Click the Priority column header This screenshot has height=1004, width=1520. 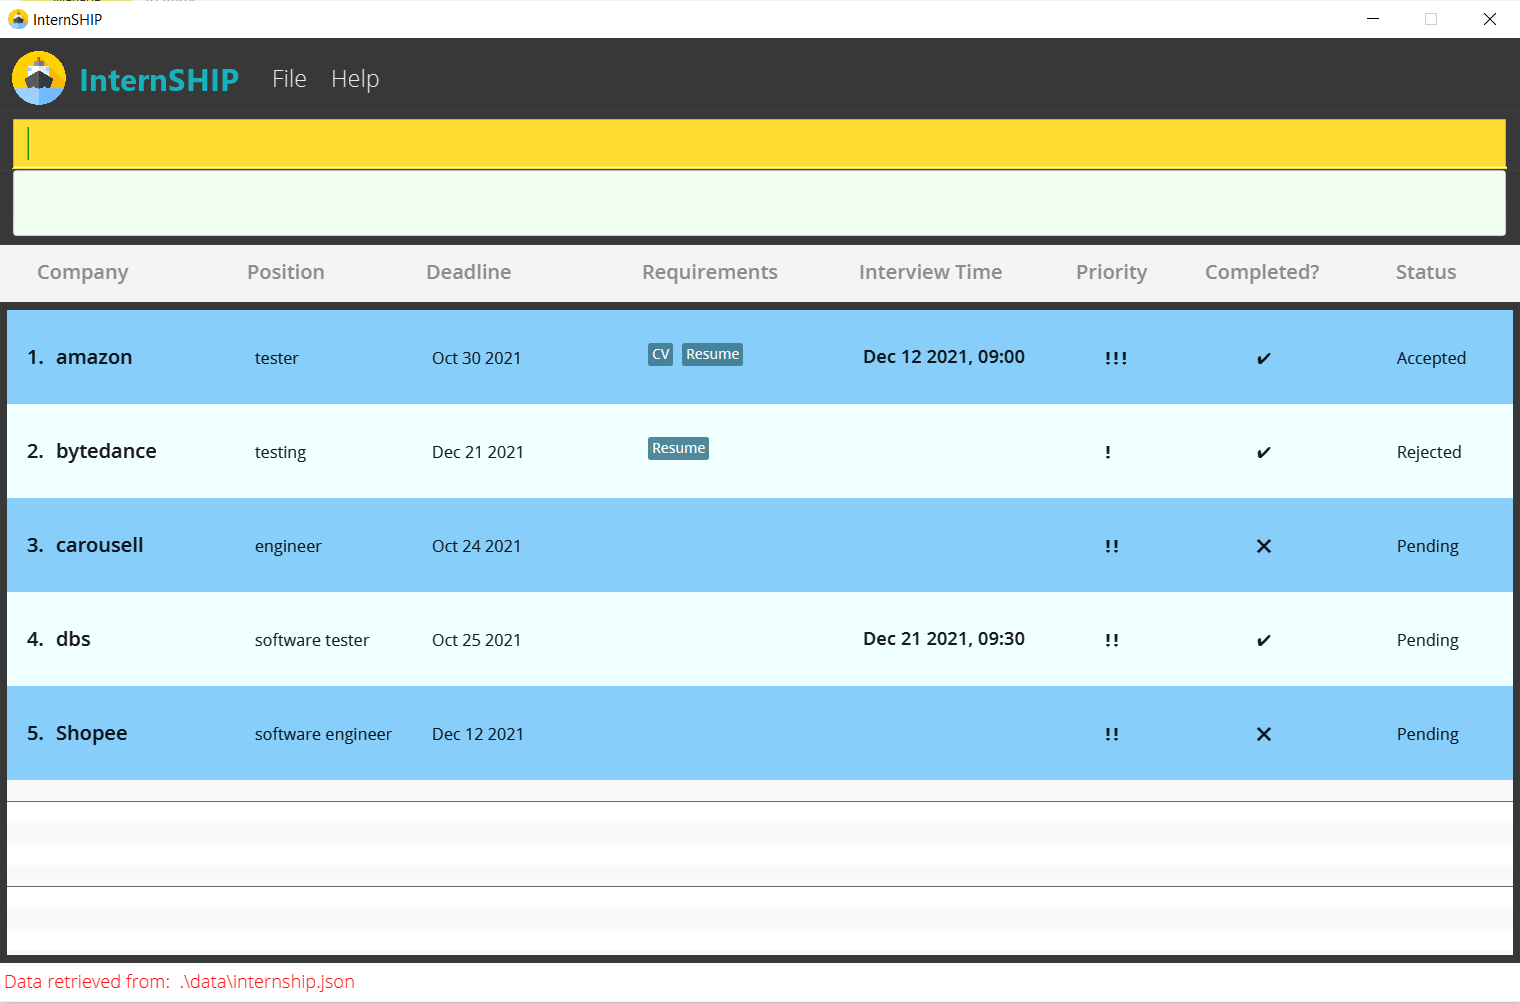click(1112, 272)
